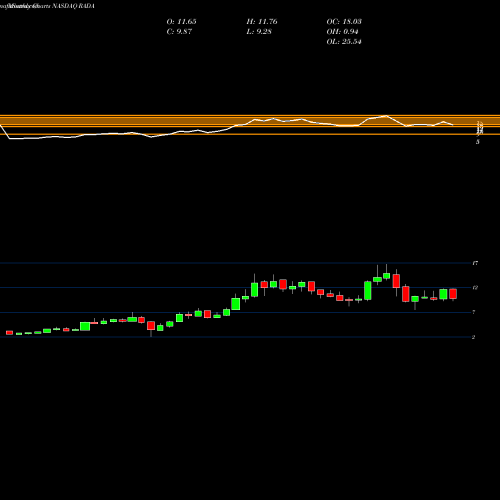Select the open value O: 11.65
This screenshot has height=500, width=500.
coord(182,22)
